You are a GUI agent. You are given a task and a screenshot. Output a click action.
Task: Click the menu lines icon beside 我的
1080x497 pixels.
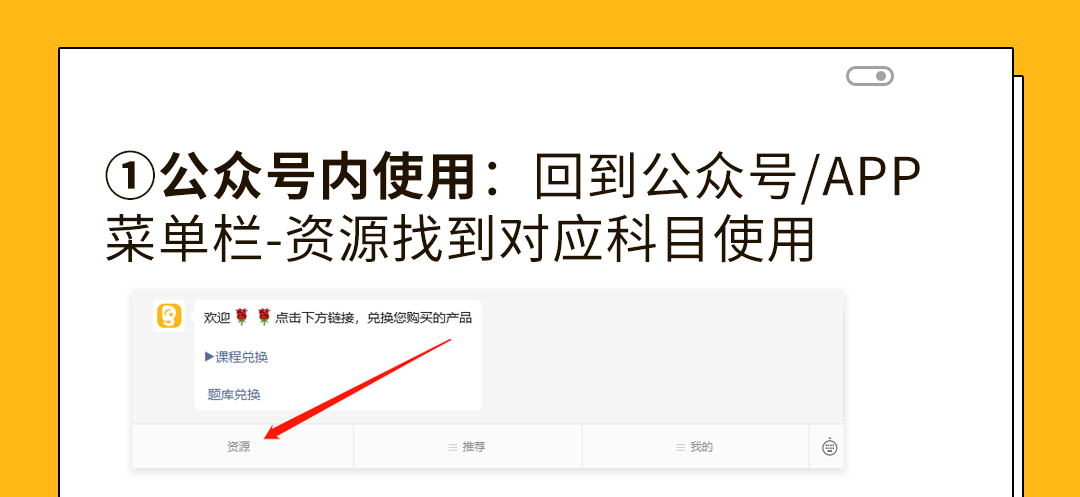click(680, 448)
